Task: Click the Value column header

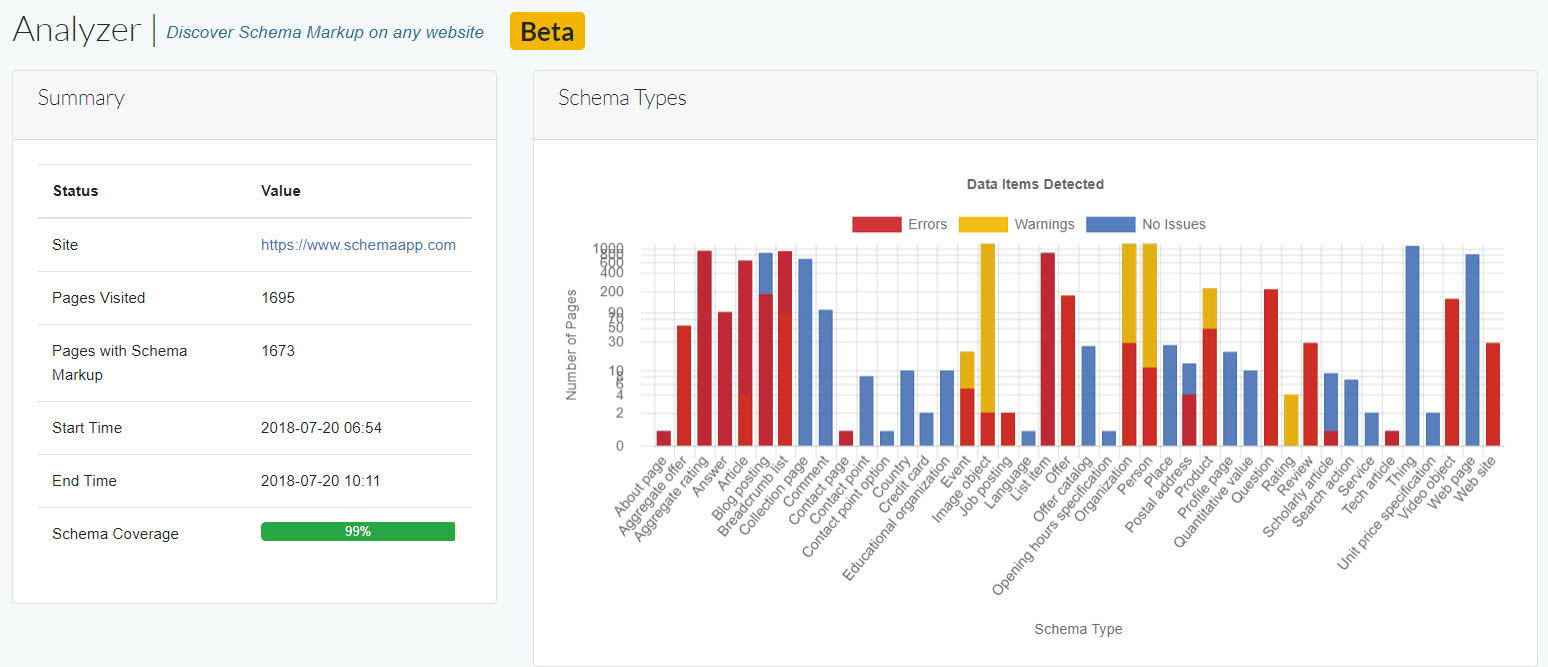Action: [281, 191]
